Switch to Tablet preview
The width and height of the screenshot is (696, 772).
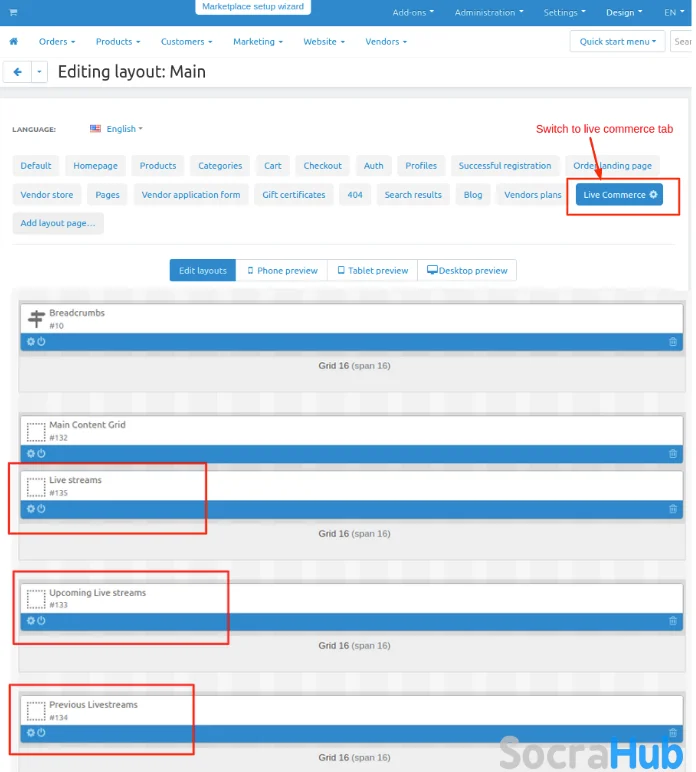373,270
